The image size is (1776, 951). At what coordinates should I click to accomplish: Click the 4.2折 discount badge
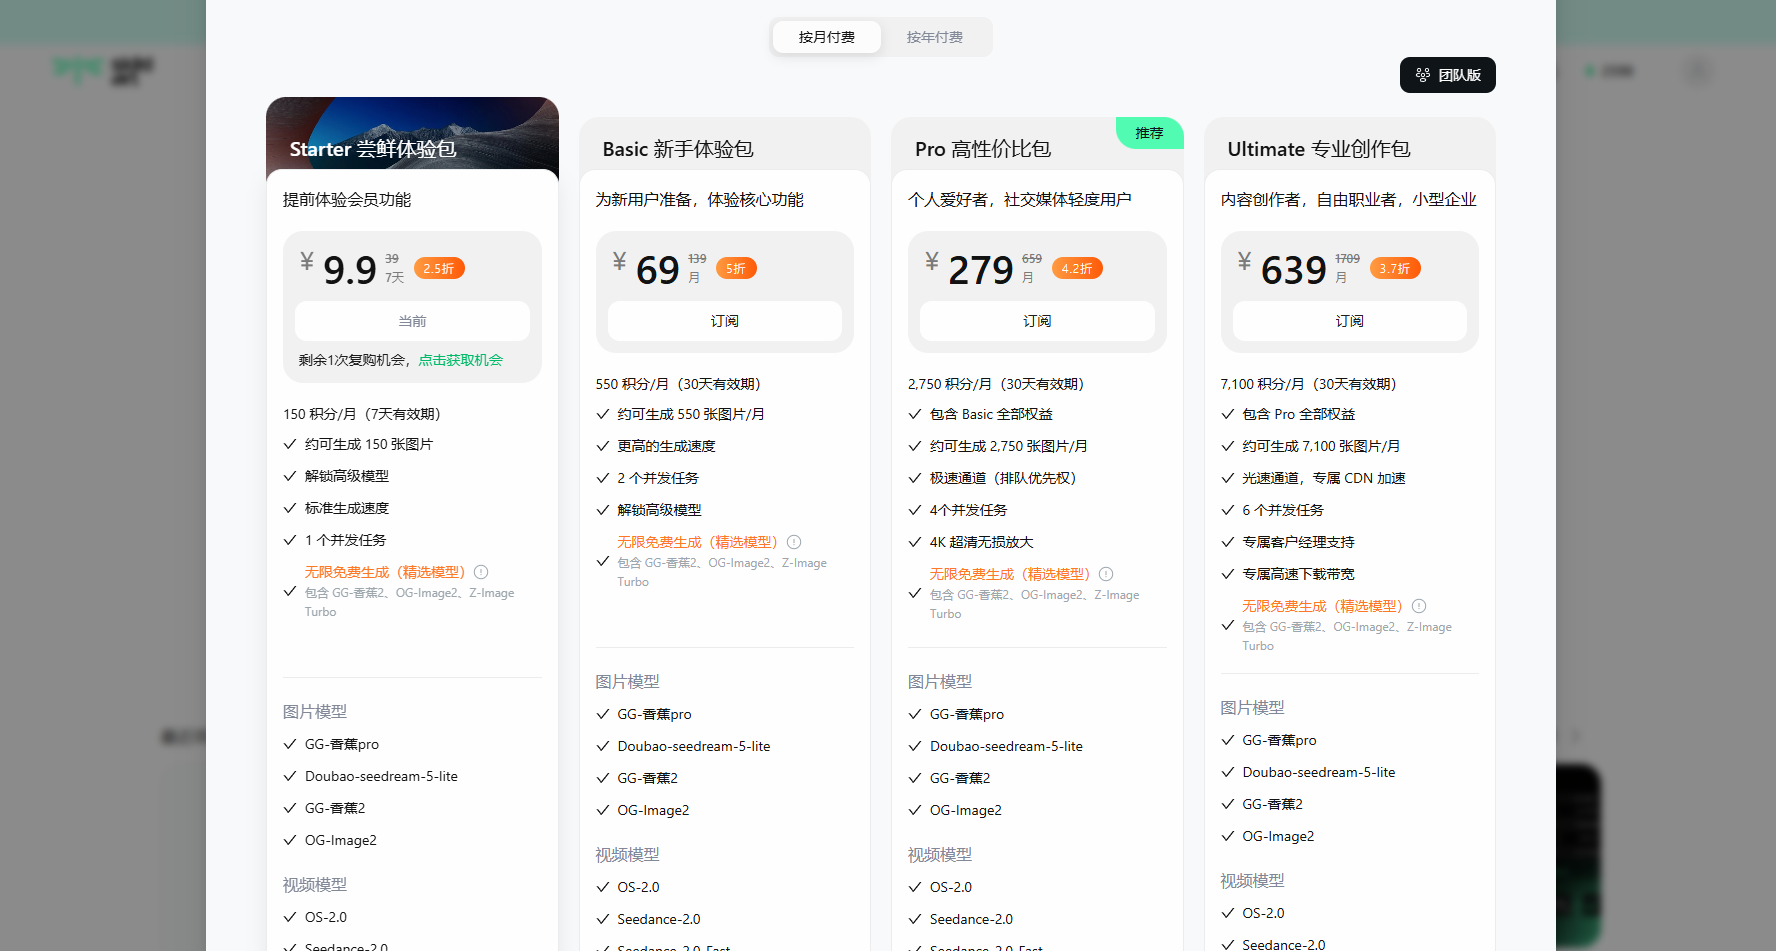1077,268
